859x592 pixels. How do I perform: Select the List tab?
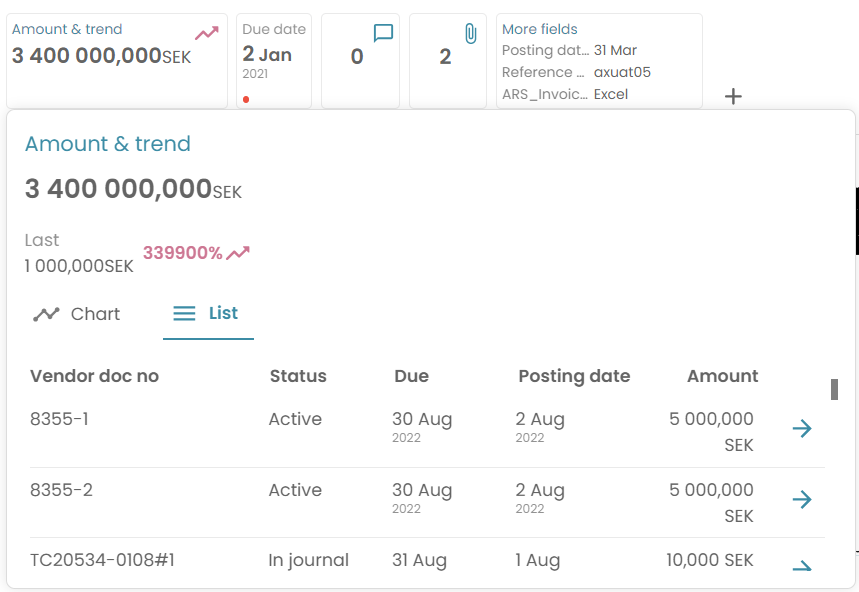click(208, 314)
